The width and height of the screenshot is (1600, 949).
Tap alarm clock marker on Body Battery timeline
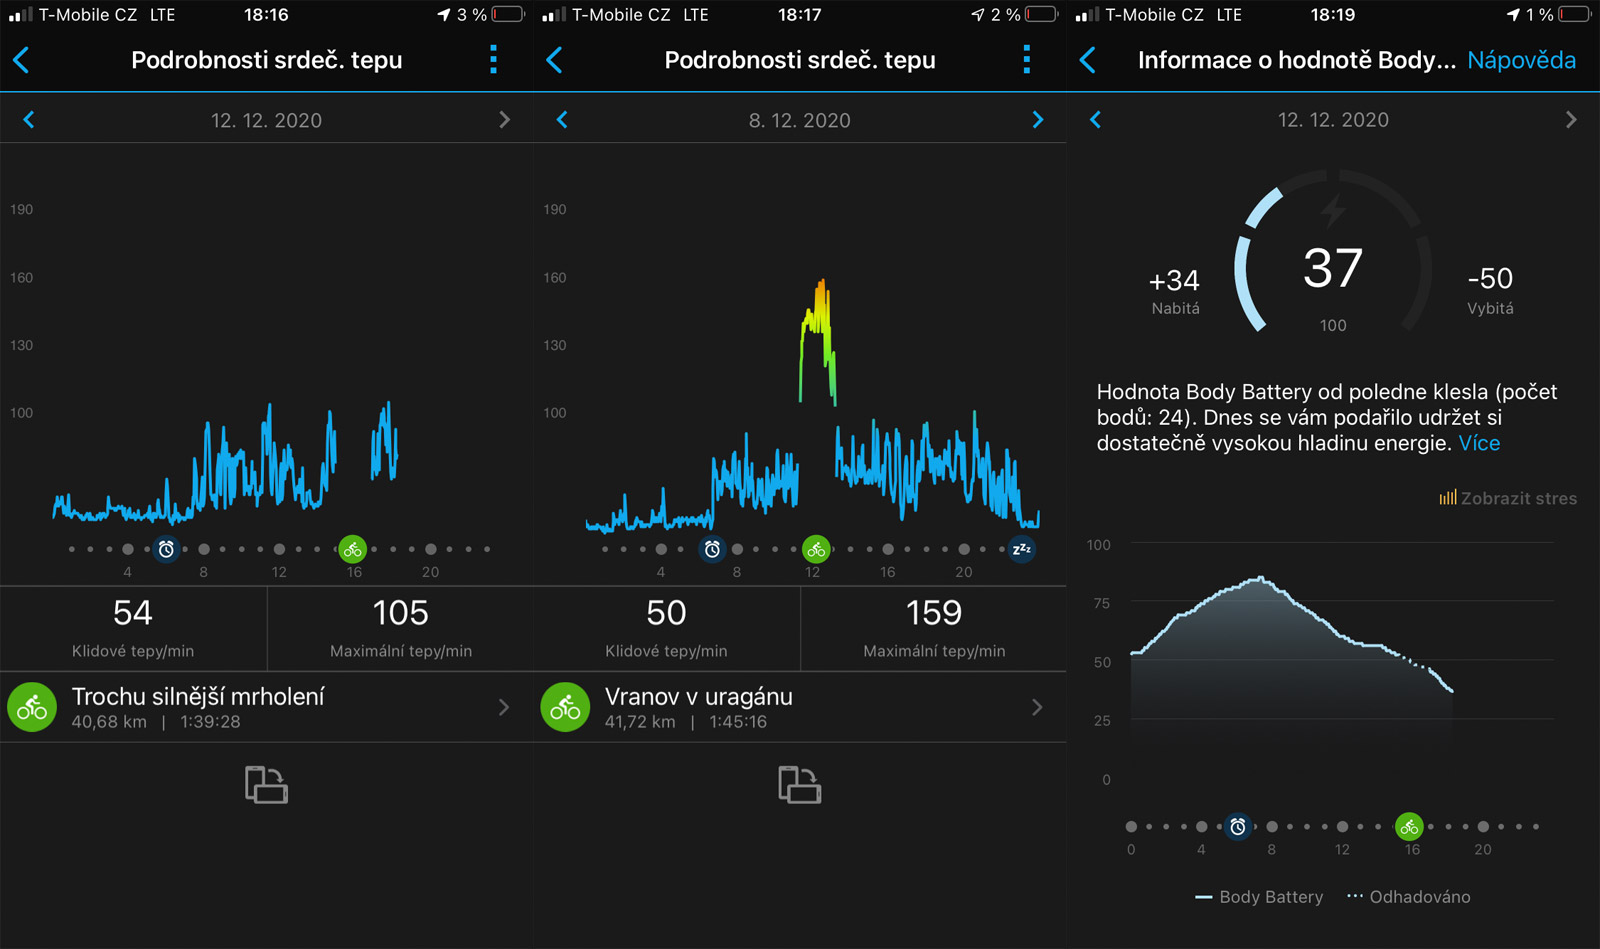[x=1238, y=827]
